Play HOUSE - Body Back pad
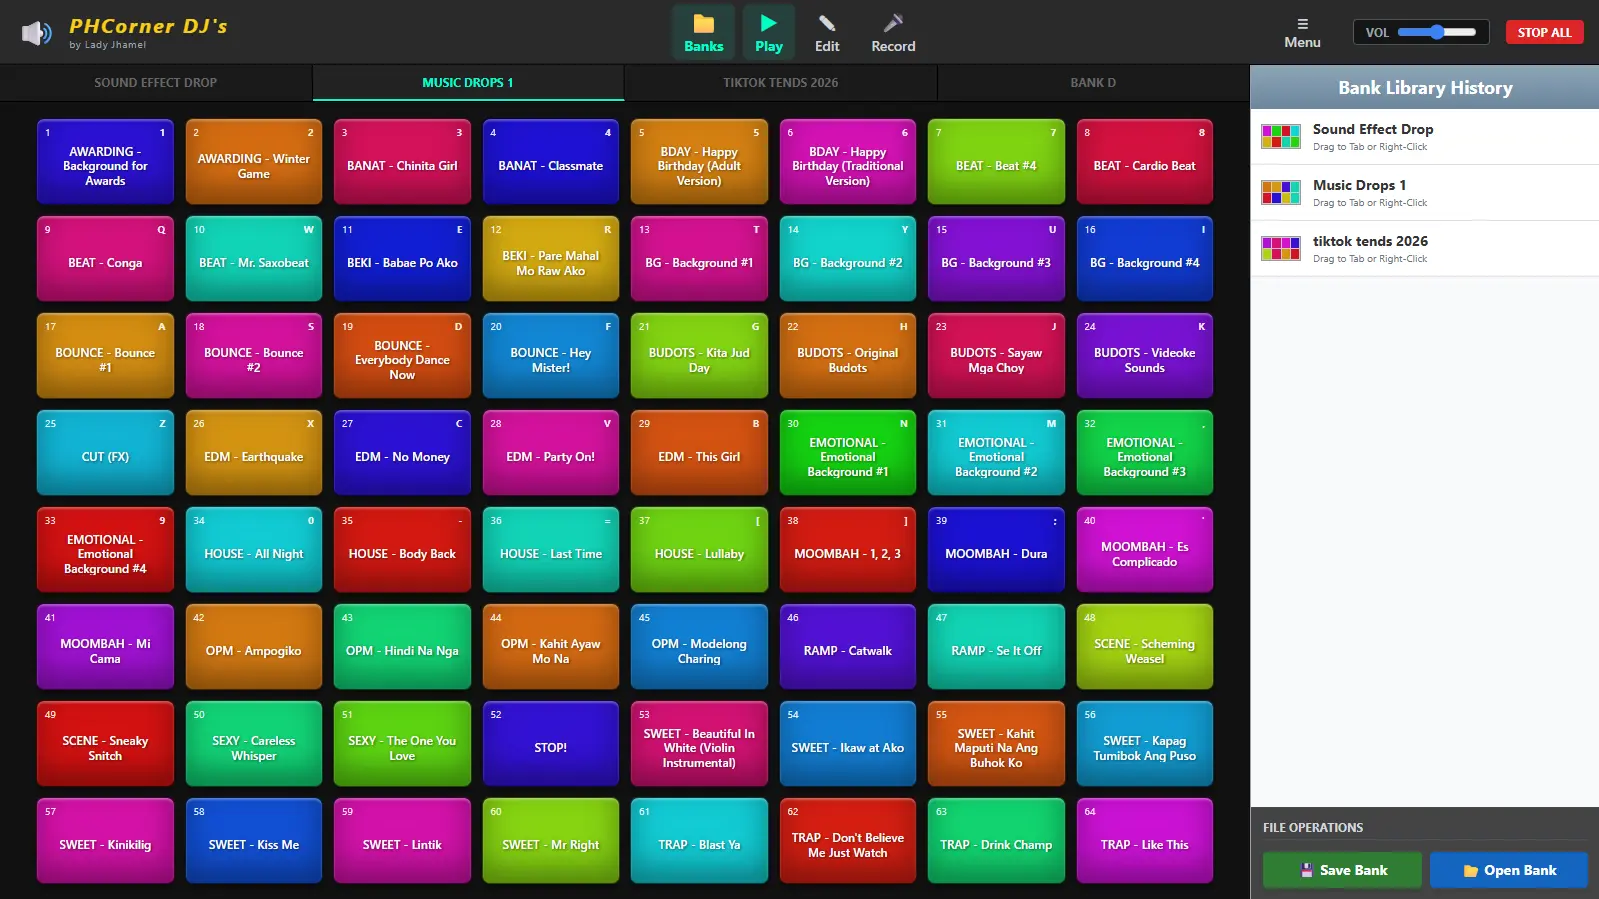The image size is (1599, 899). point(402,549)
